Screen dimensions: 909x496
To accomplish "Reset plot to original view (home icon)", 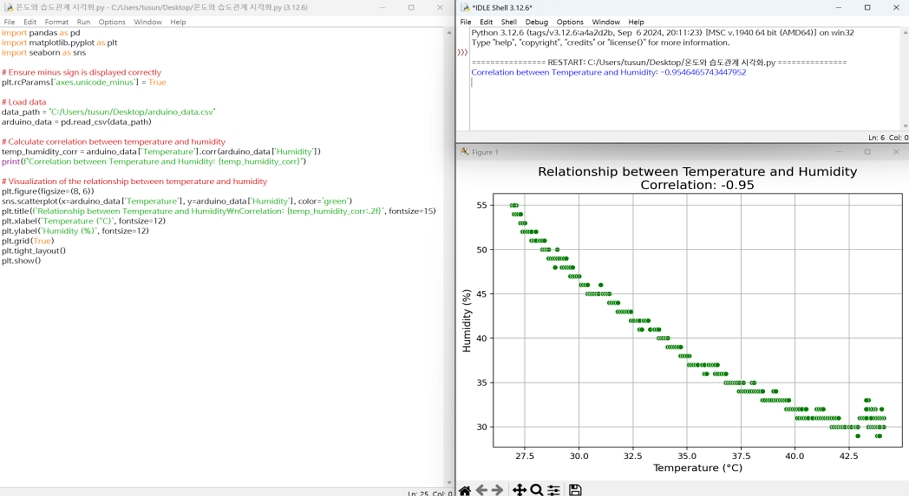I will 465,490.
